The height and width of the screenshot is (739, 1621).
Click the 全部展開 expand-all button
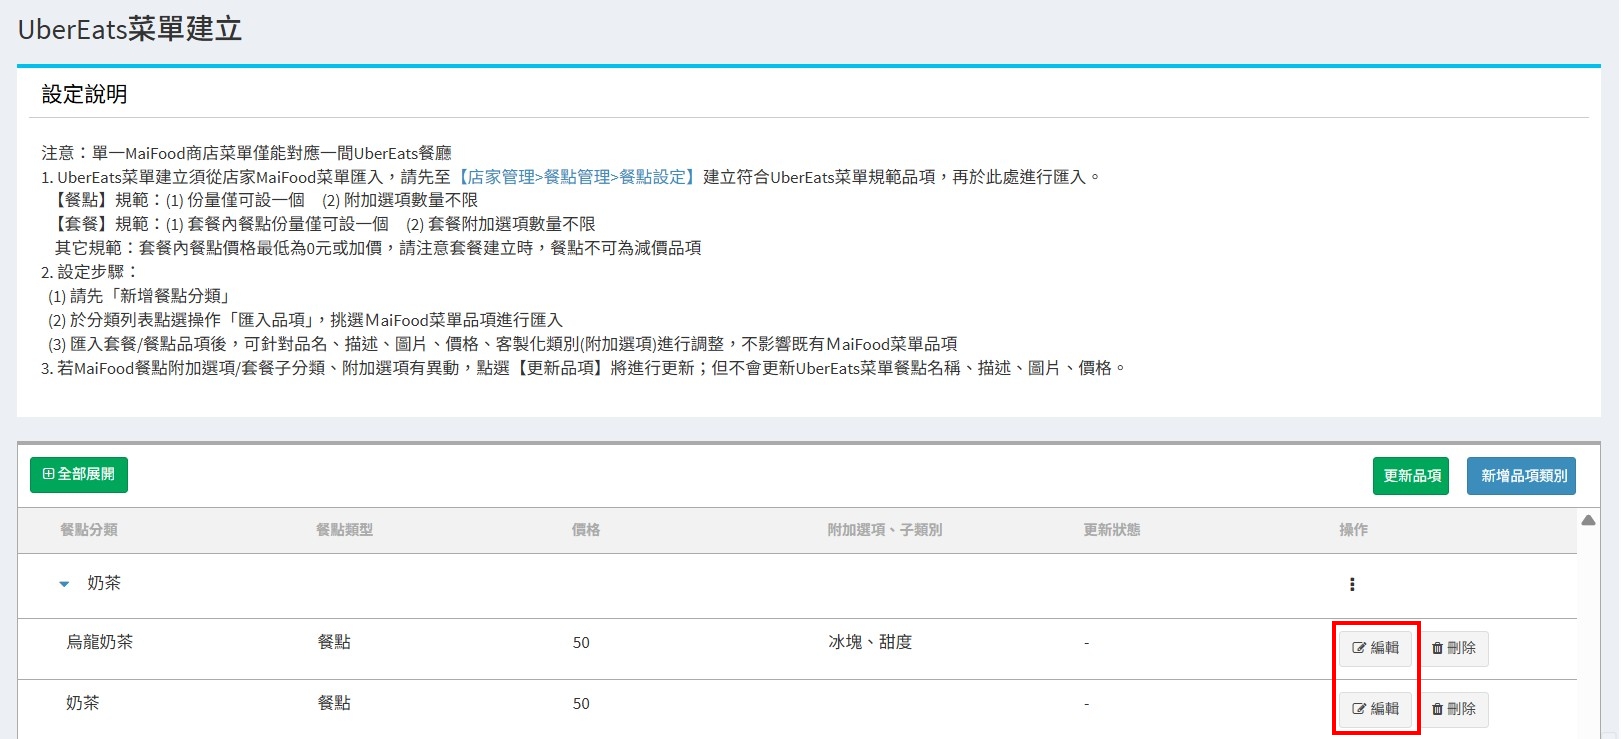point(79,475)
